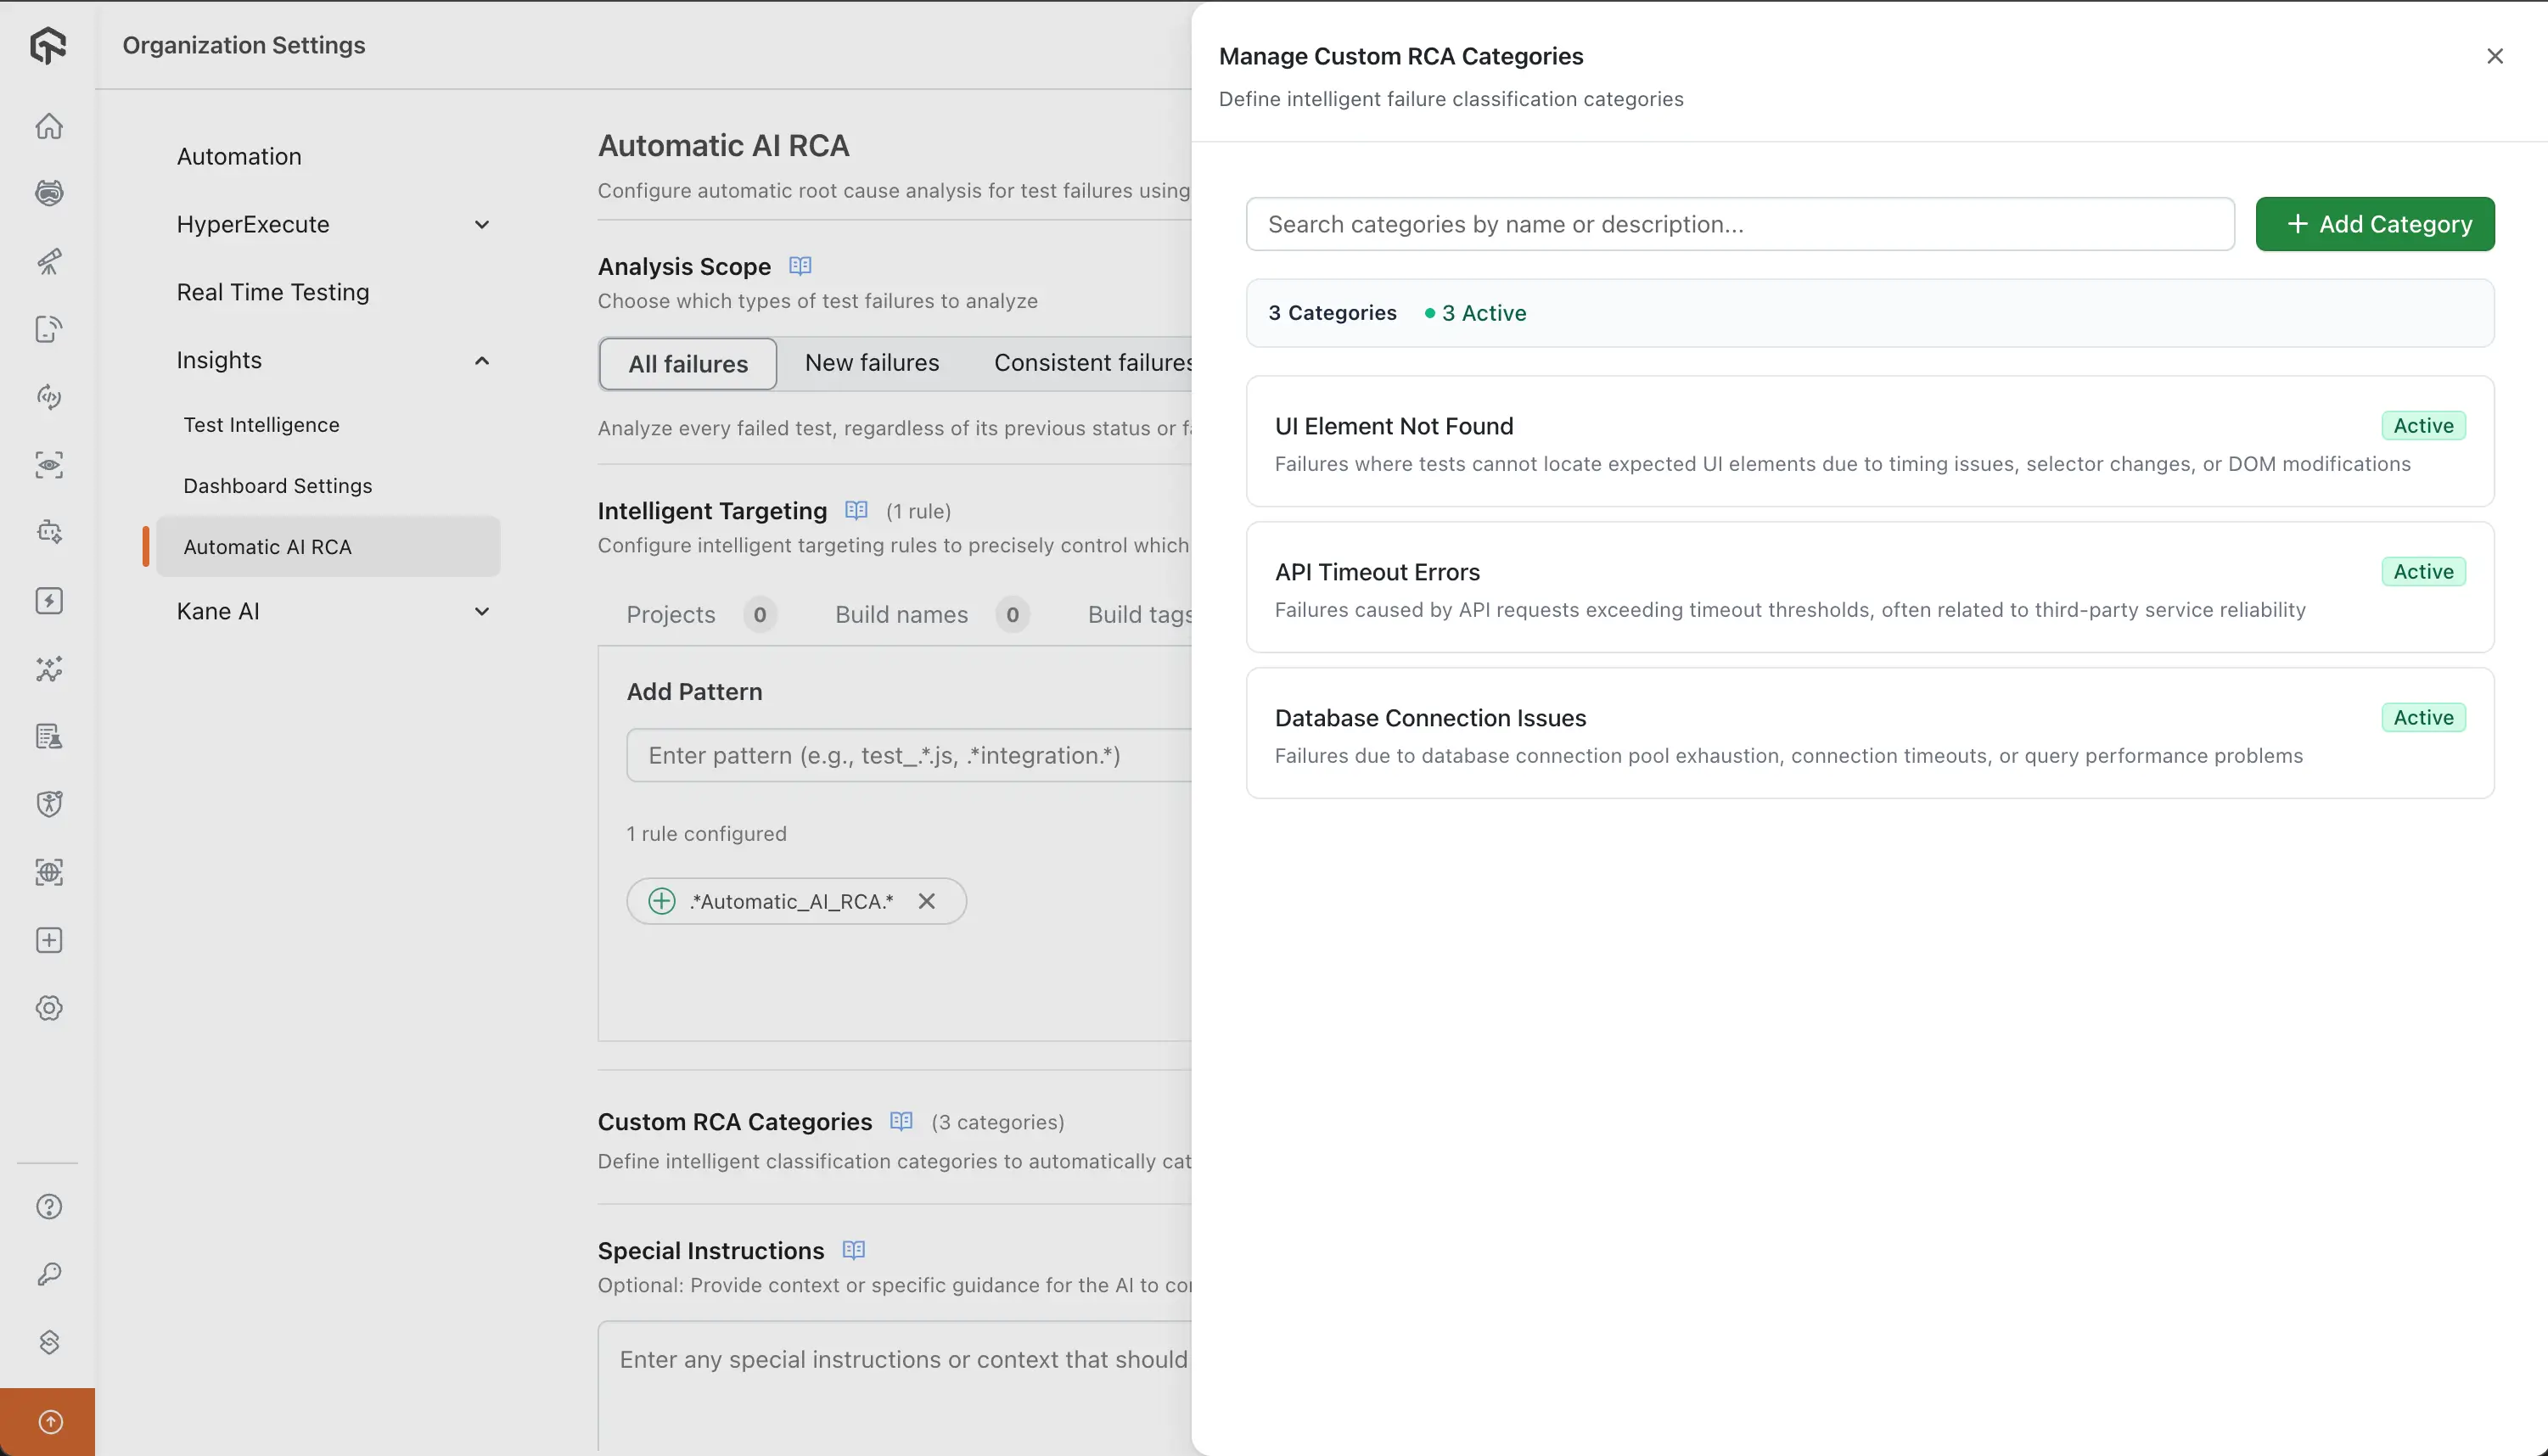This screenshot has height=1456, width=2548.
Task: Click the HyperExecute lightning icon in sidebar
Action: [48, 600]
